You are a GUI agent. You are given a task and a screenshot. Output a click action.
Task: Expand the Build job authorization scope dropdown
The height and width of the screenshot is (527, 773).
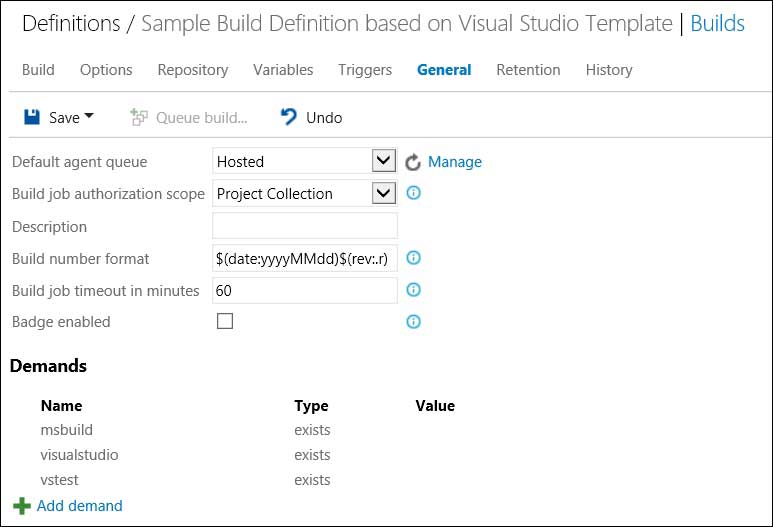384,193
